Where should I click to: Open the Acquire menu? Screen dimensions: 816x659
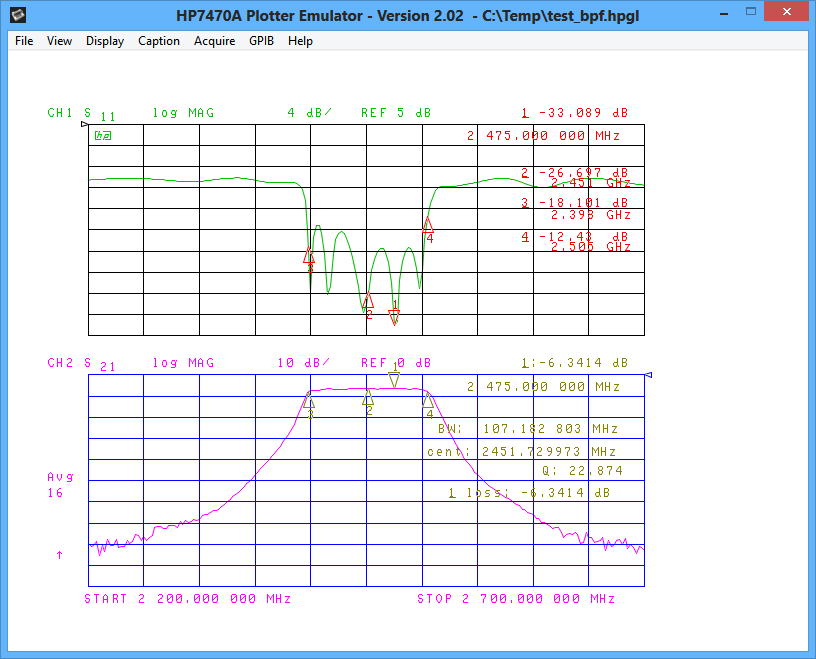(x=215, y=41)
